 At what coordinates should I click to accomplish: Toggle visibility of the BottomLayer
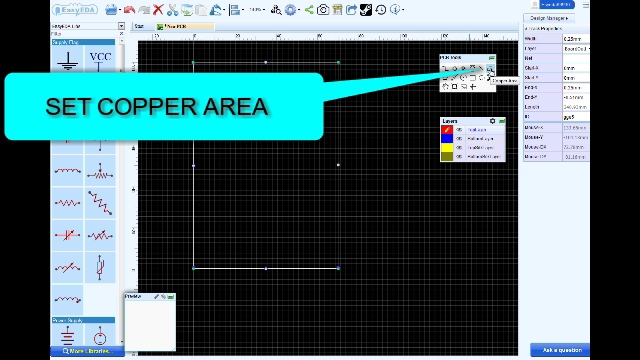point(459,139)
